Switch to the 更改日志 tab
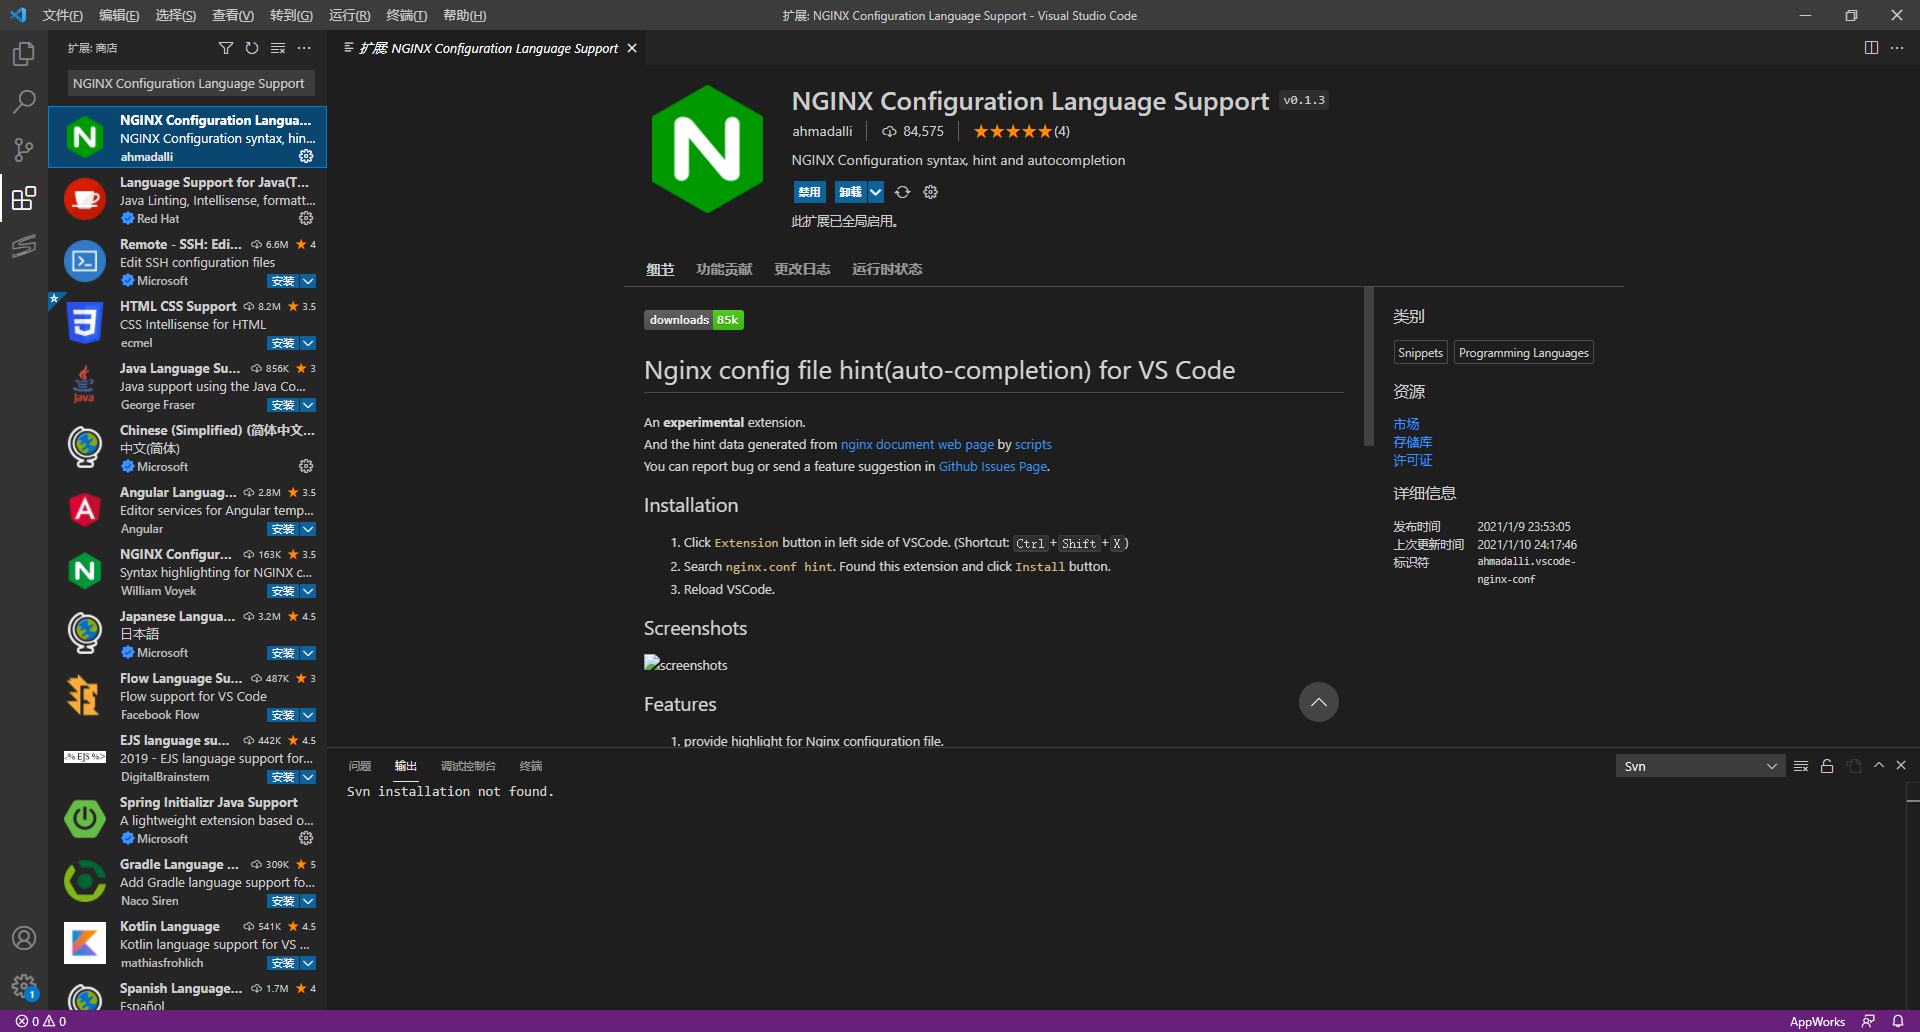The height and width of the screenshot is (1032, 1920). [x=802, y=269]
